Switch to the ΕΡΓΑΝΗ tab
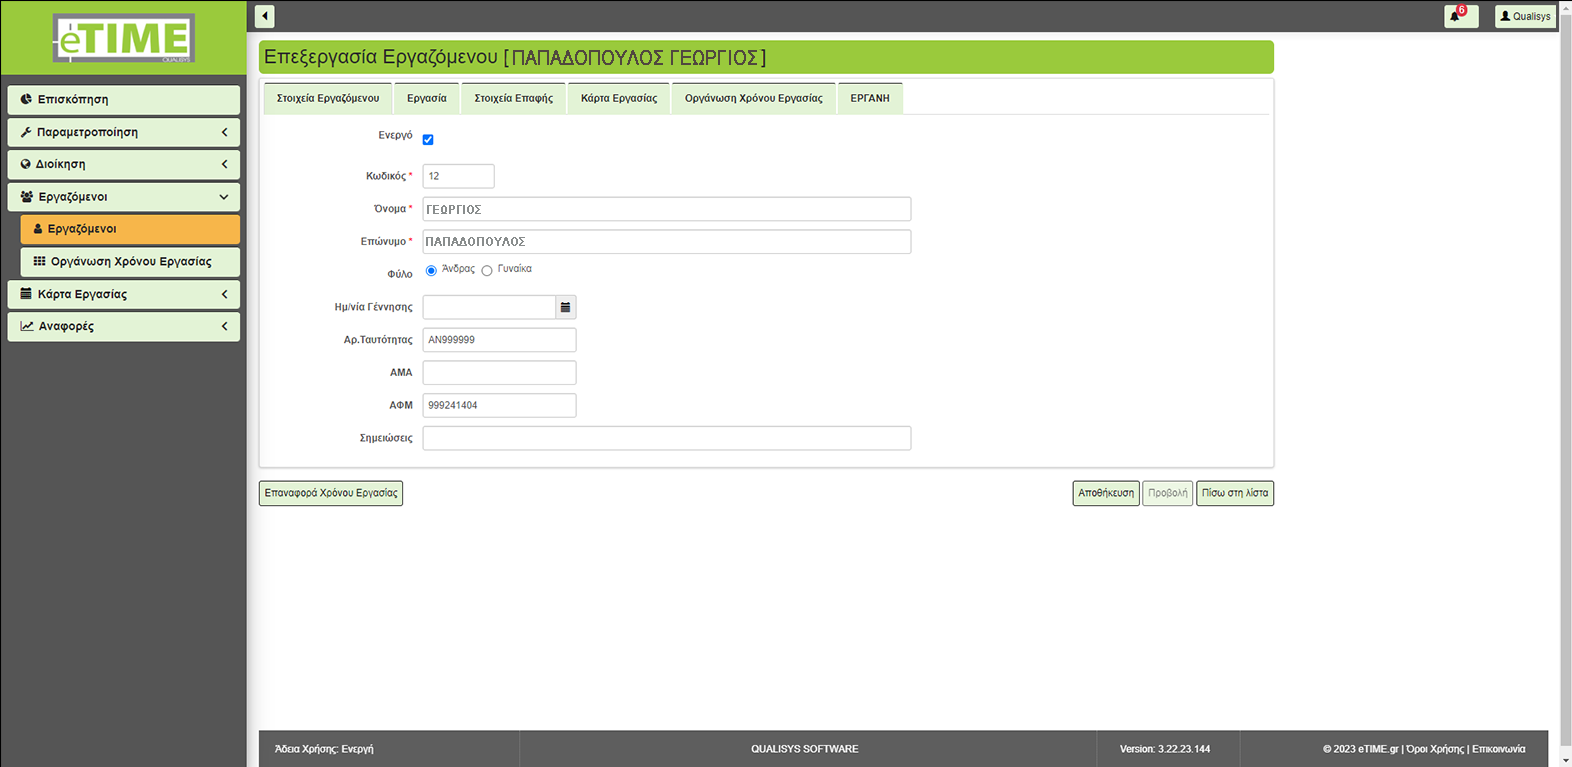The width and height of the screenshot is (1572, 767). [x=870, y=98]
